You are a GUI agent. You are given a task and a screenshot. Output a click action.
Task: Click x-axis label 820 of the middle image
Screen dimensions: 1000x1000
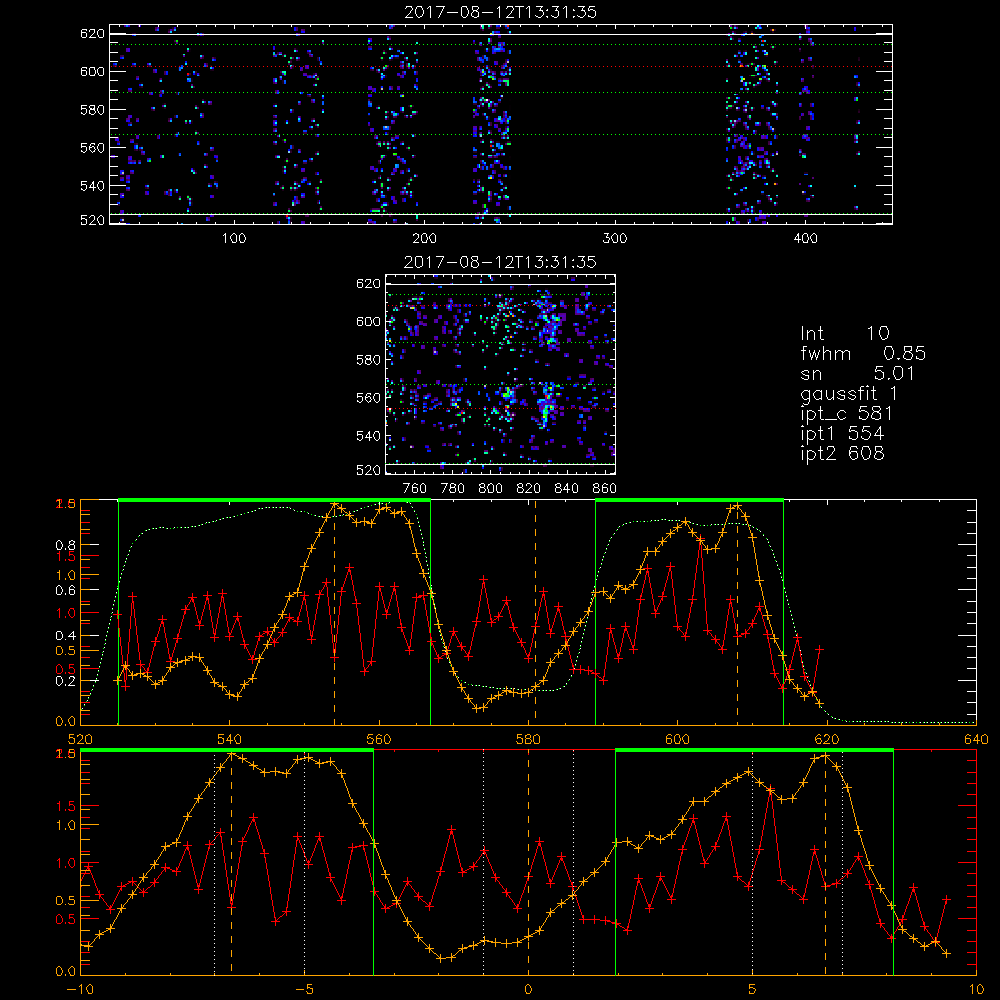[x=529, y=489]
